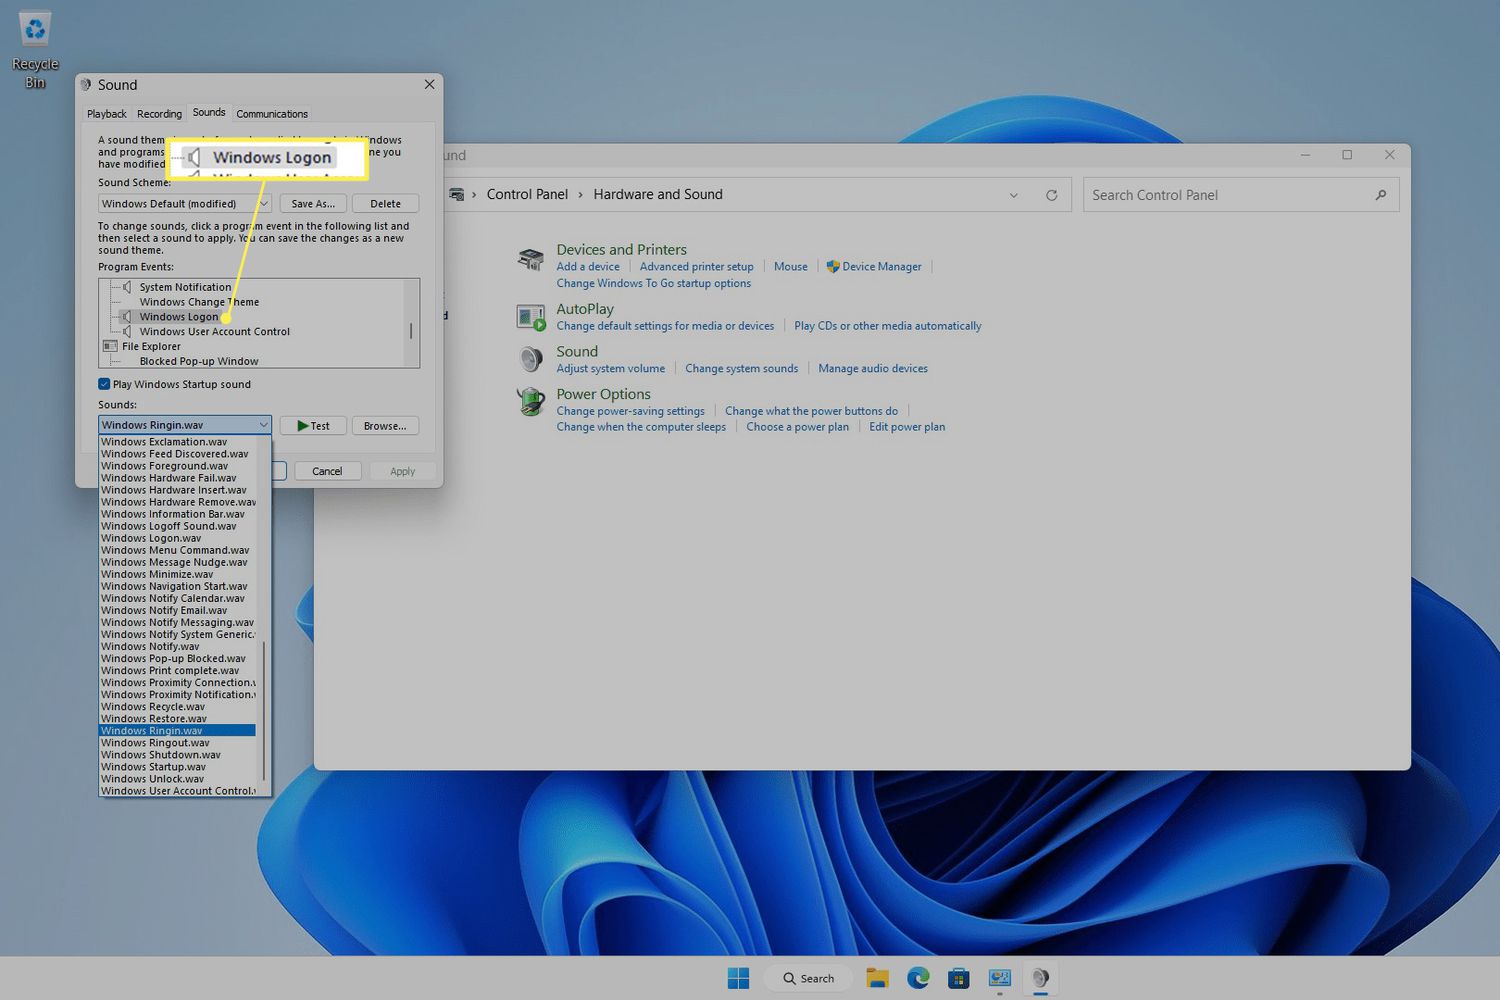Click the speaker icon beside System Notification

127,287
